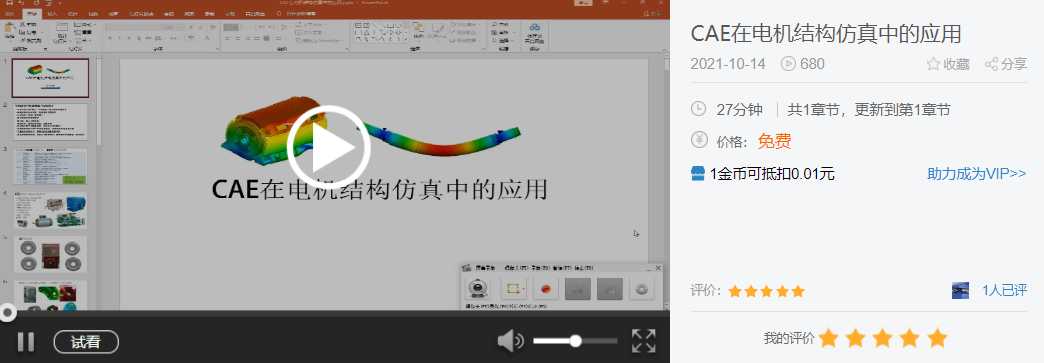This screenshot has height=363, width=1044.
Task: Rate five stars in 我的评价
Action: click(937, 338)
